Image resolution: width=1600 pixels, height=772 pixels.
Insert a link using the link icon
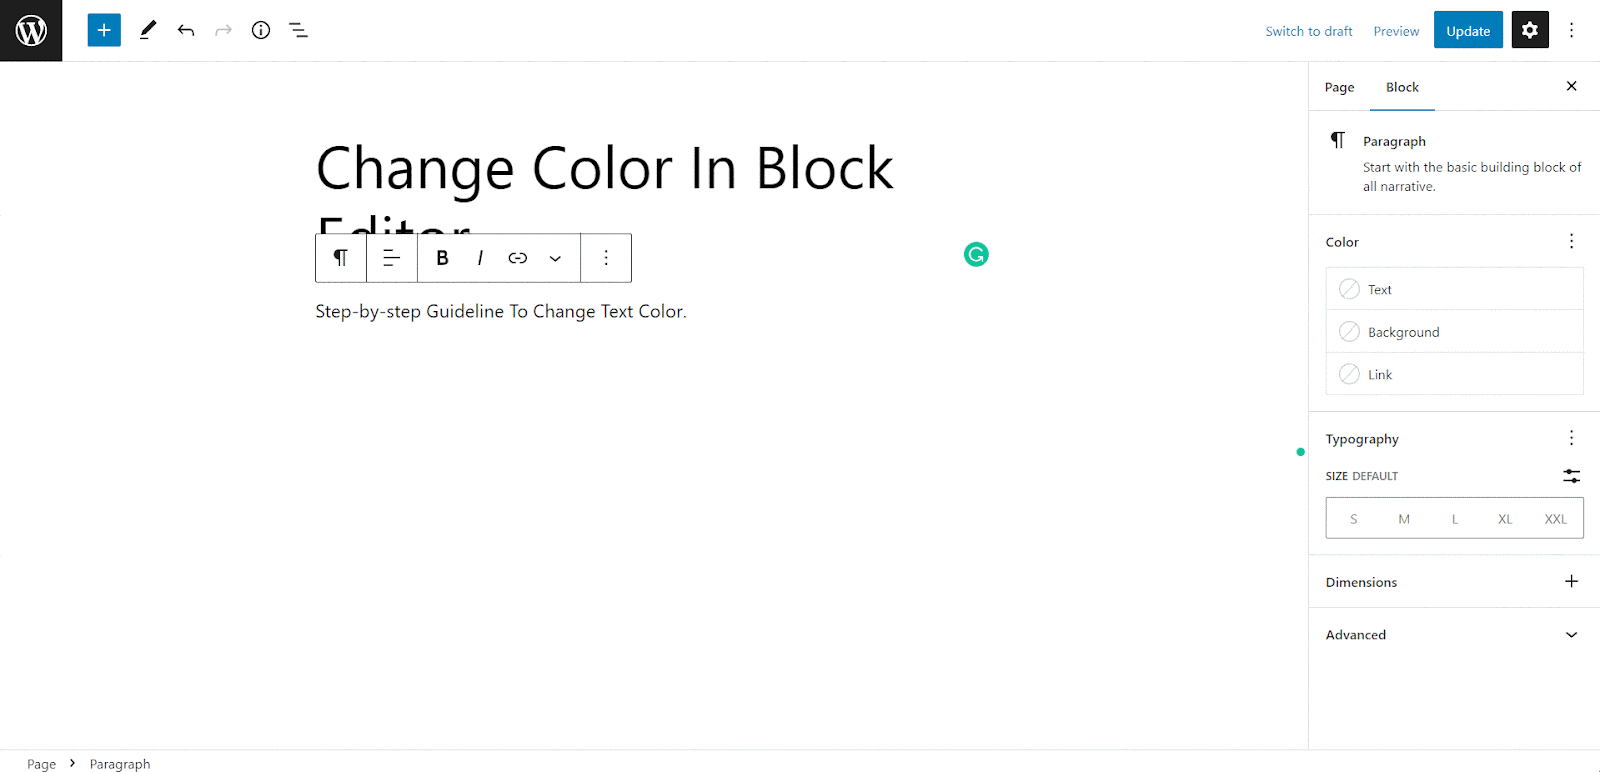pos(517,257)
